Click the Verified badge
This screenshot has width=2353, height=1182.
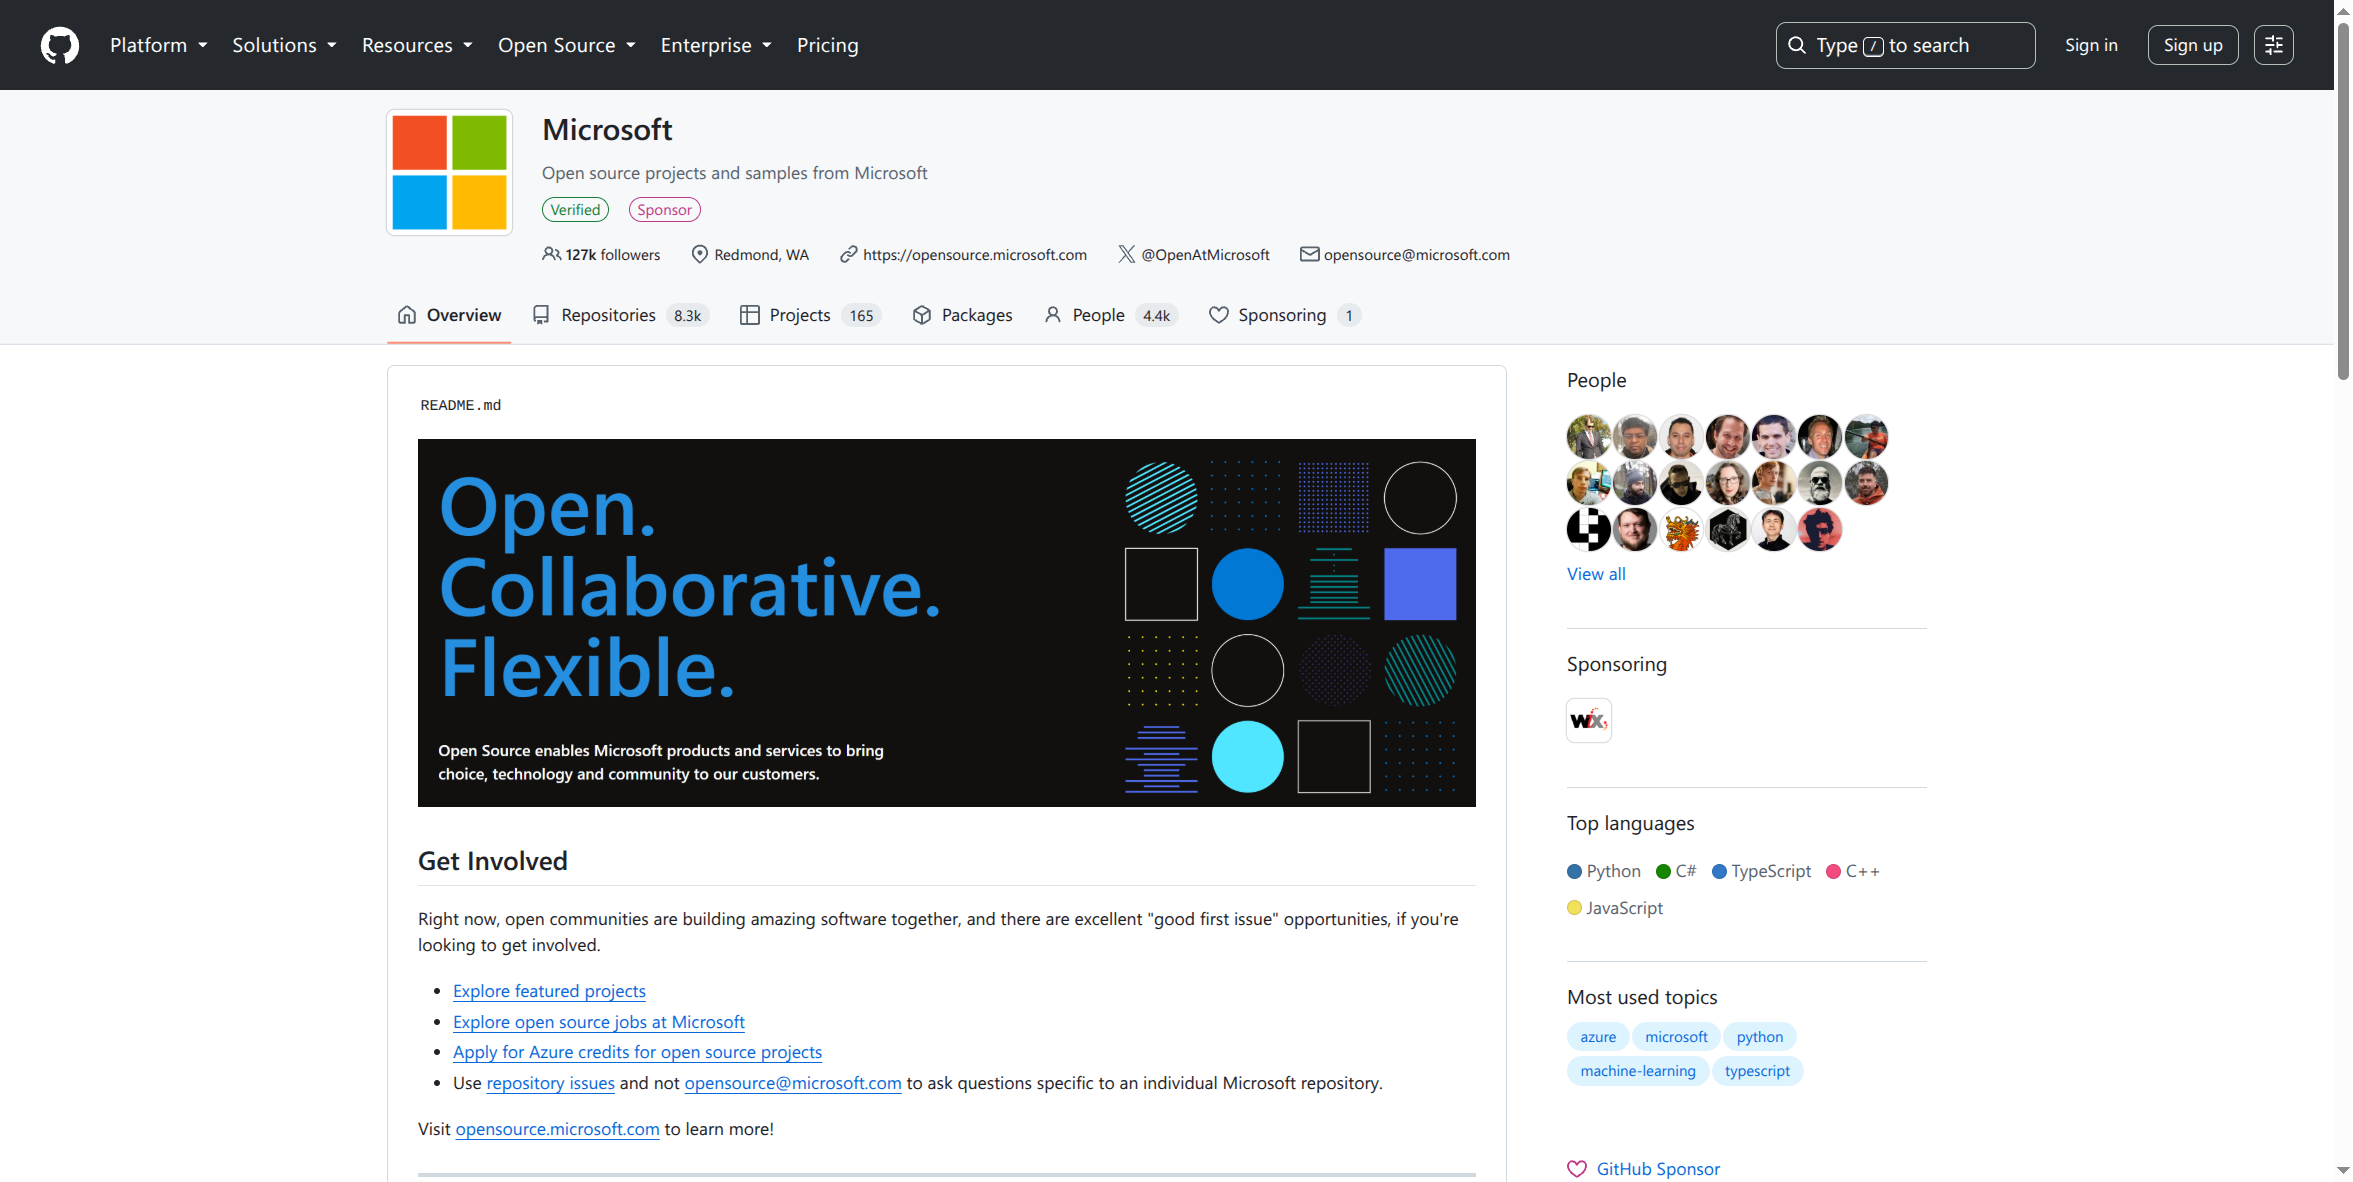click(x=575, y=209)
